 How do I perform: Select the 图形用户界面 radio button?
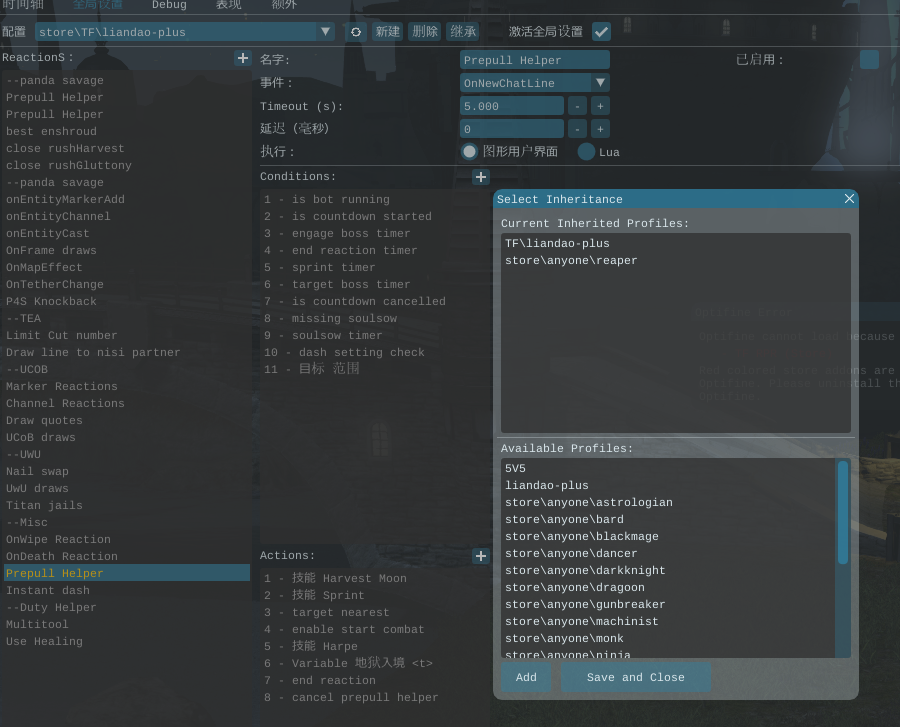(x=469, y=152)
